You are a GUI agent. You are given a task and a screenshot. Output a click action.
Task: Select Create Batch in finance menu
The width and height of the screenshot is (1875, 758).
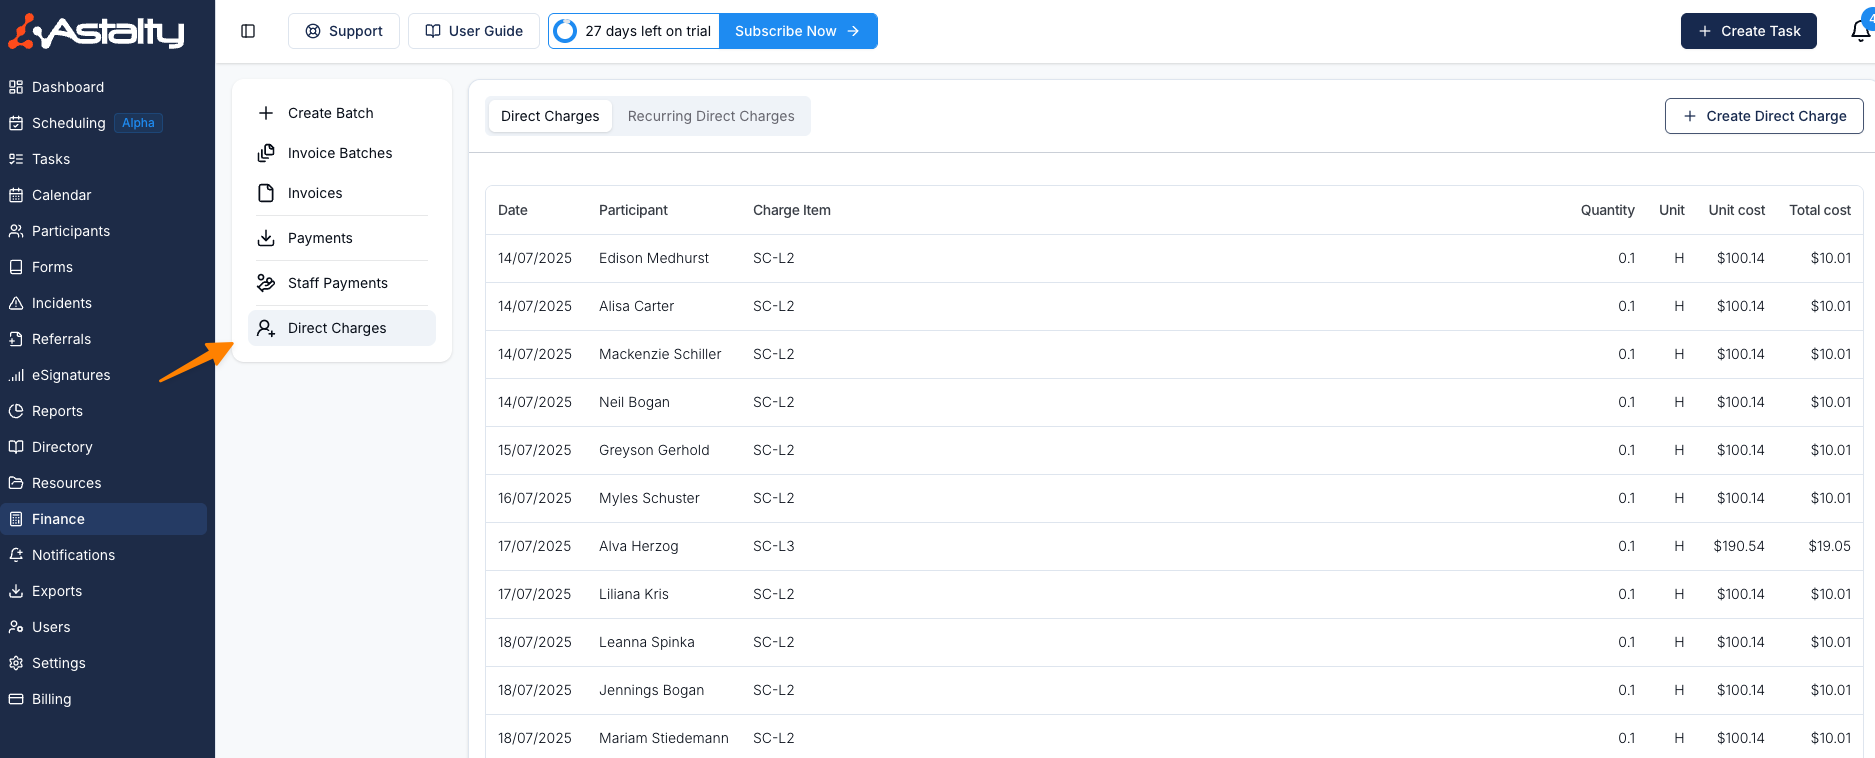coord(330,113)
